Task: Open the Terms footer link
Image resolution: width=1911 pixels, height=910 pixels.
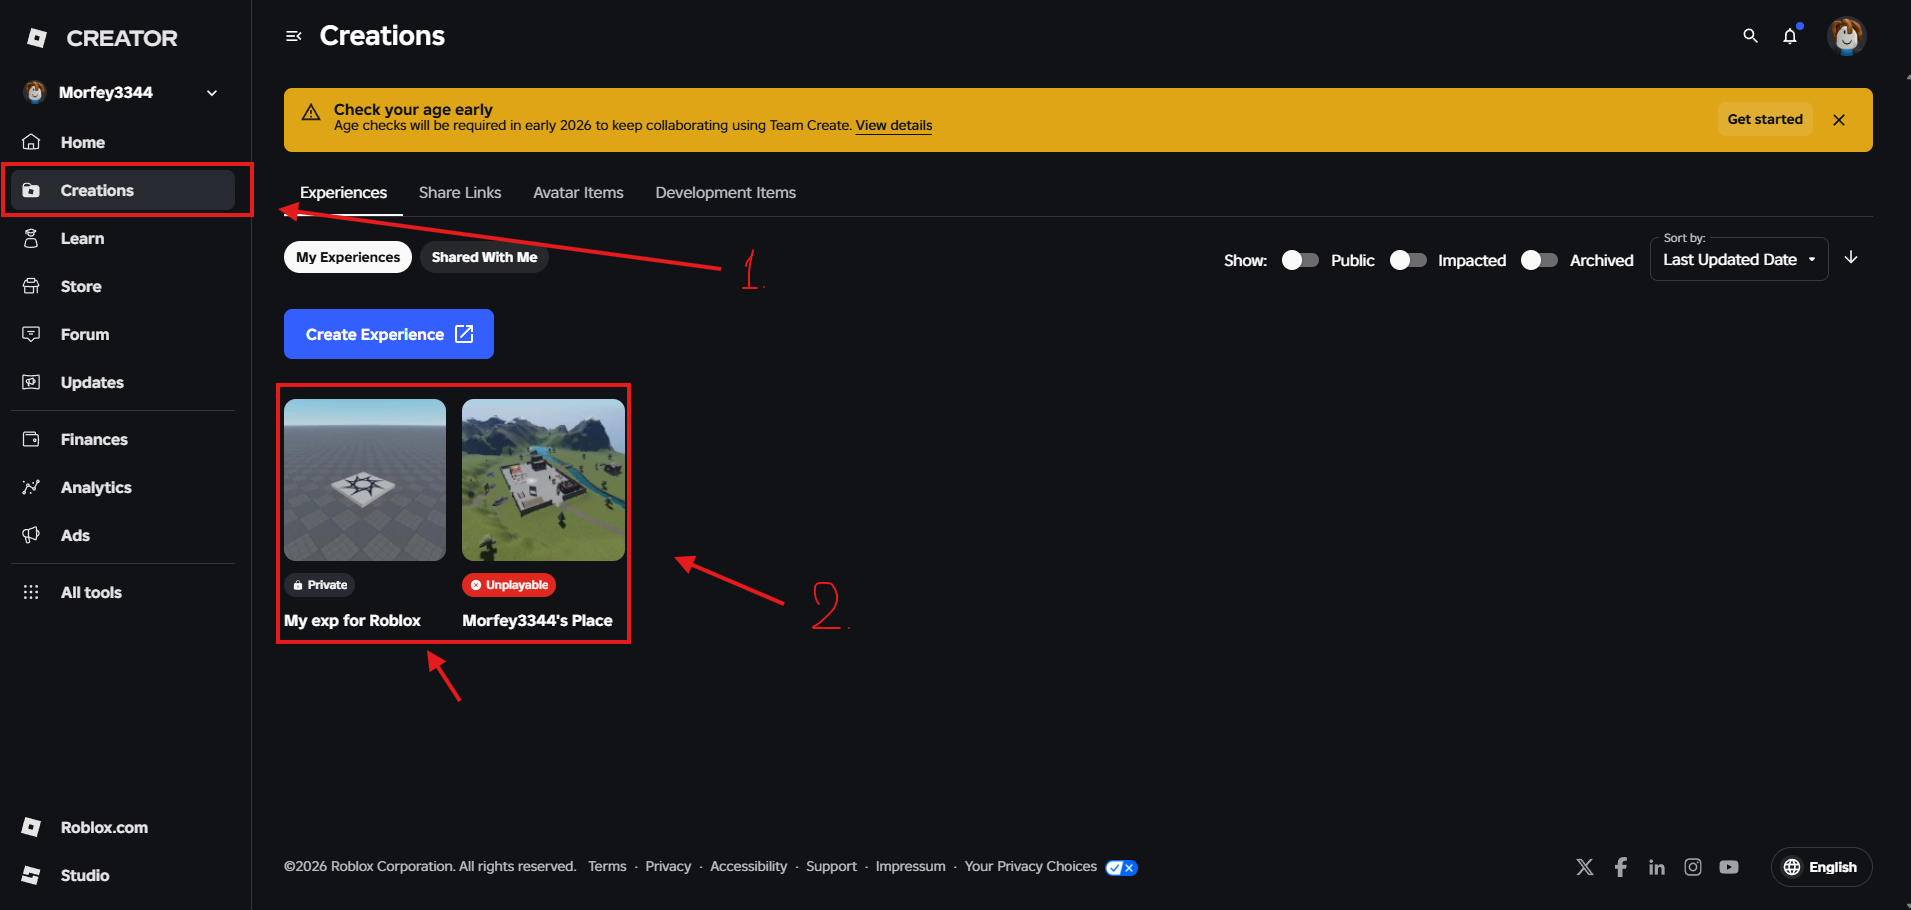Action: (607, 866)
